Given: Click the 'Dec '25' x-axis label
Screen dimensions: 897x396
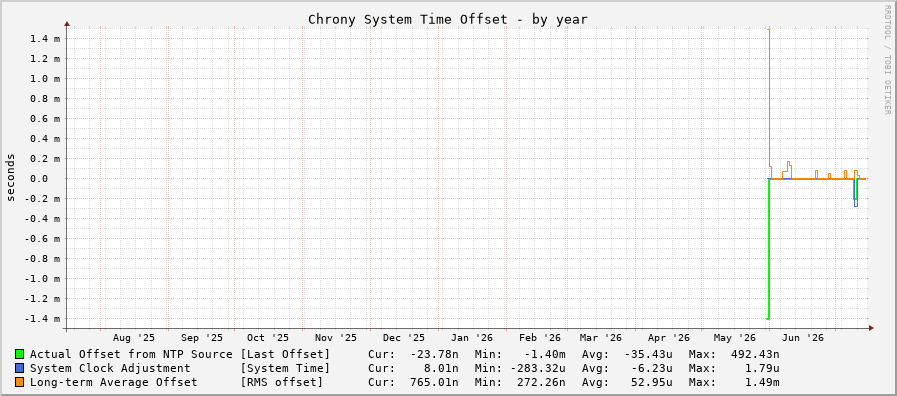Looking at the screenshot, I should coord(404,338).
